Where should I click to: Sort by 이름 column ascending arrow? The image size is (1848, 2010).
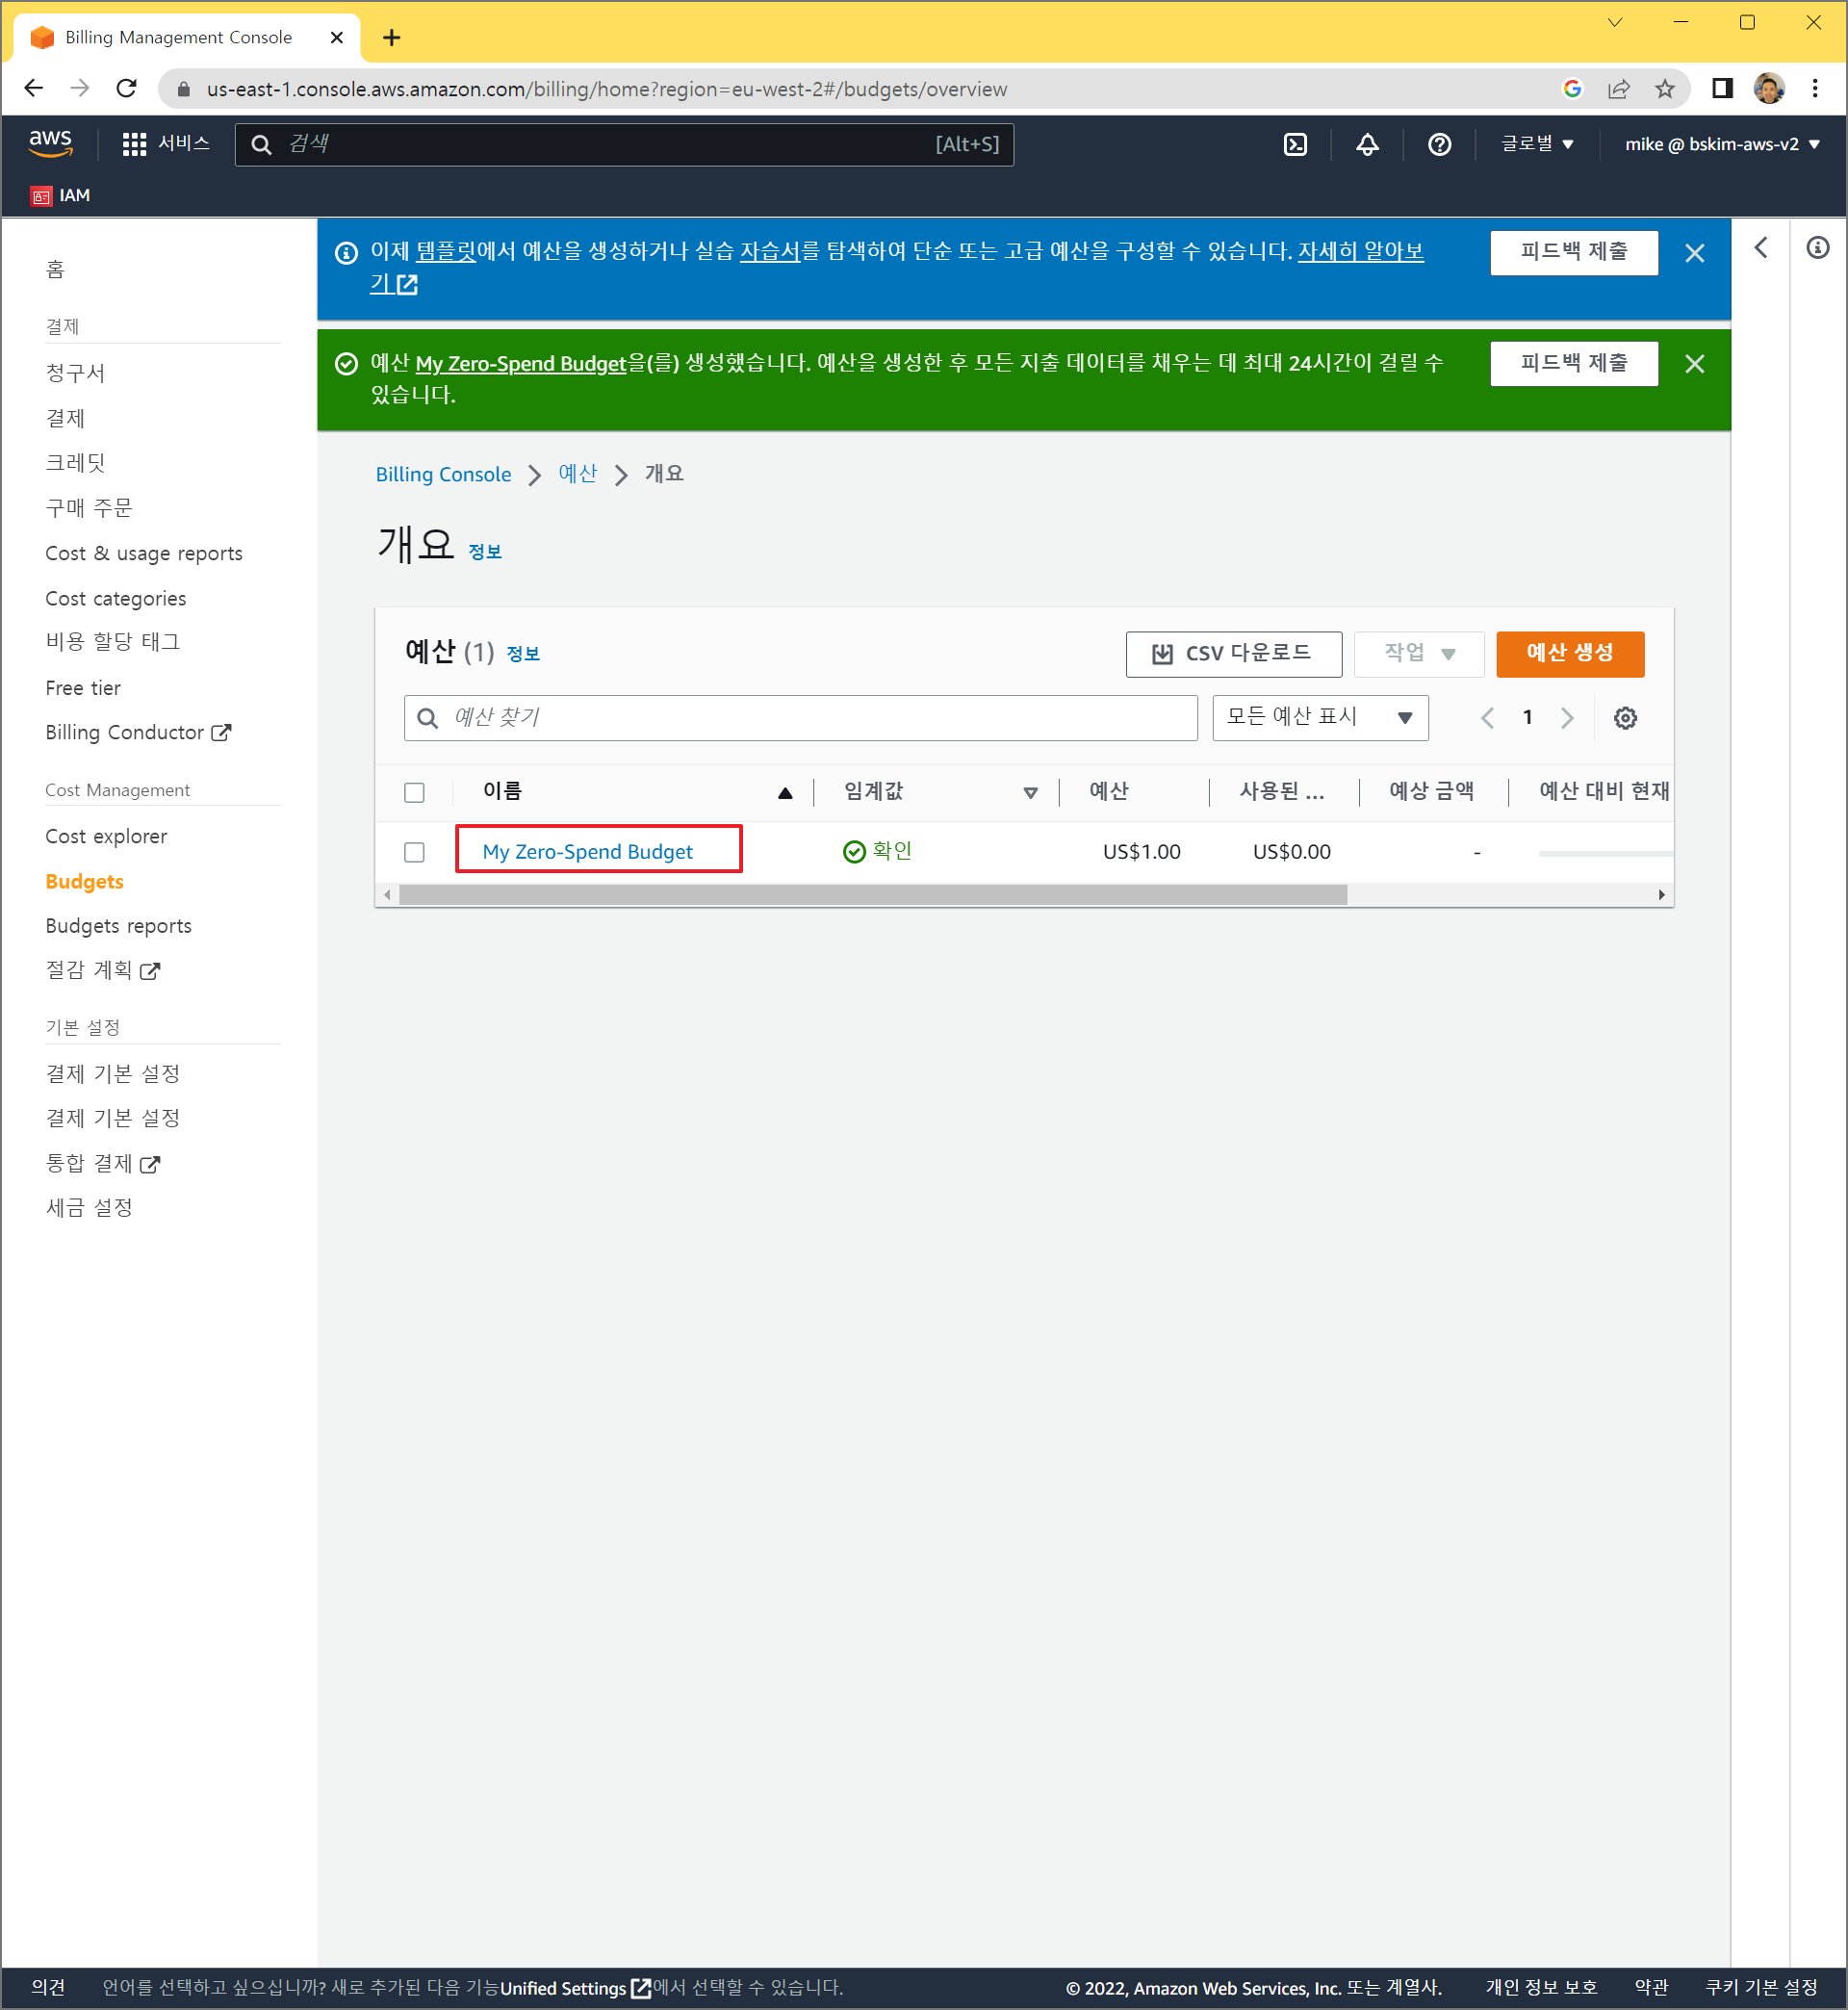(785, 793)
